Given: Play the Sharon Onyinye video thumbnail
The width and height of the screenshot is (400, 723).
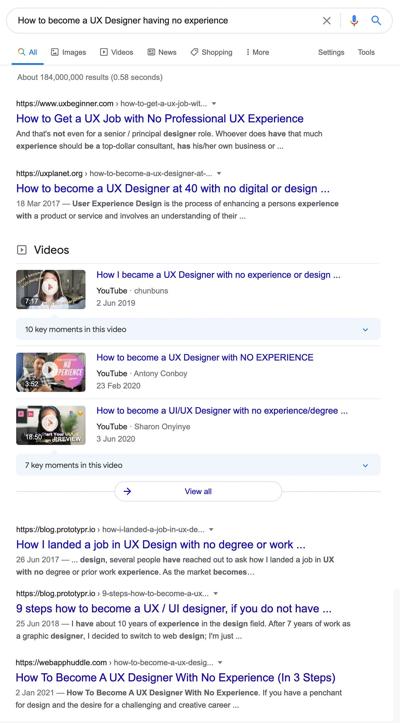Looking at the screenshot, I should pos(51,425).
